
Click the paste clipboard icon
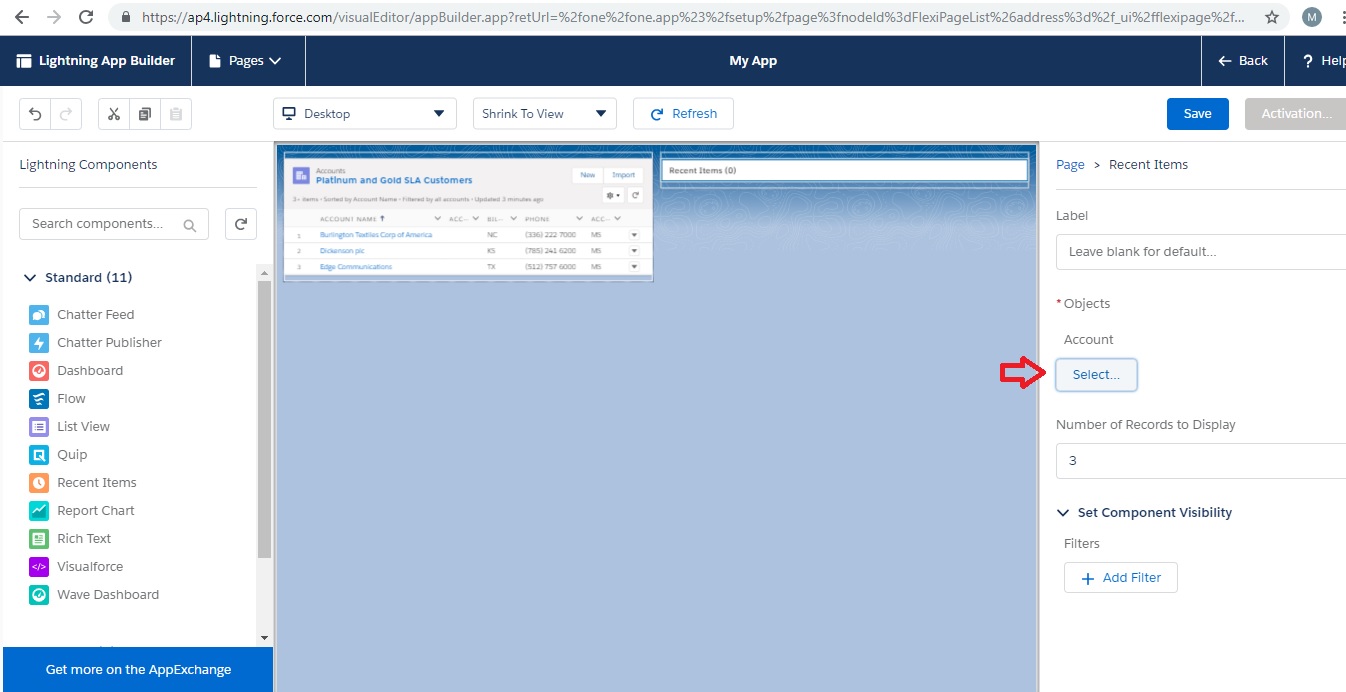pyautogui.click(x=175, y=114)
